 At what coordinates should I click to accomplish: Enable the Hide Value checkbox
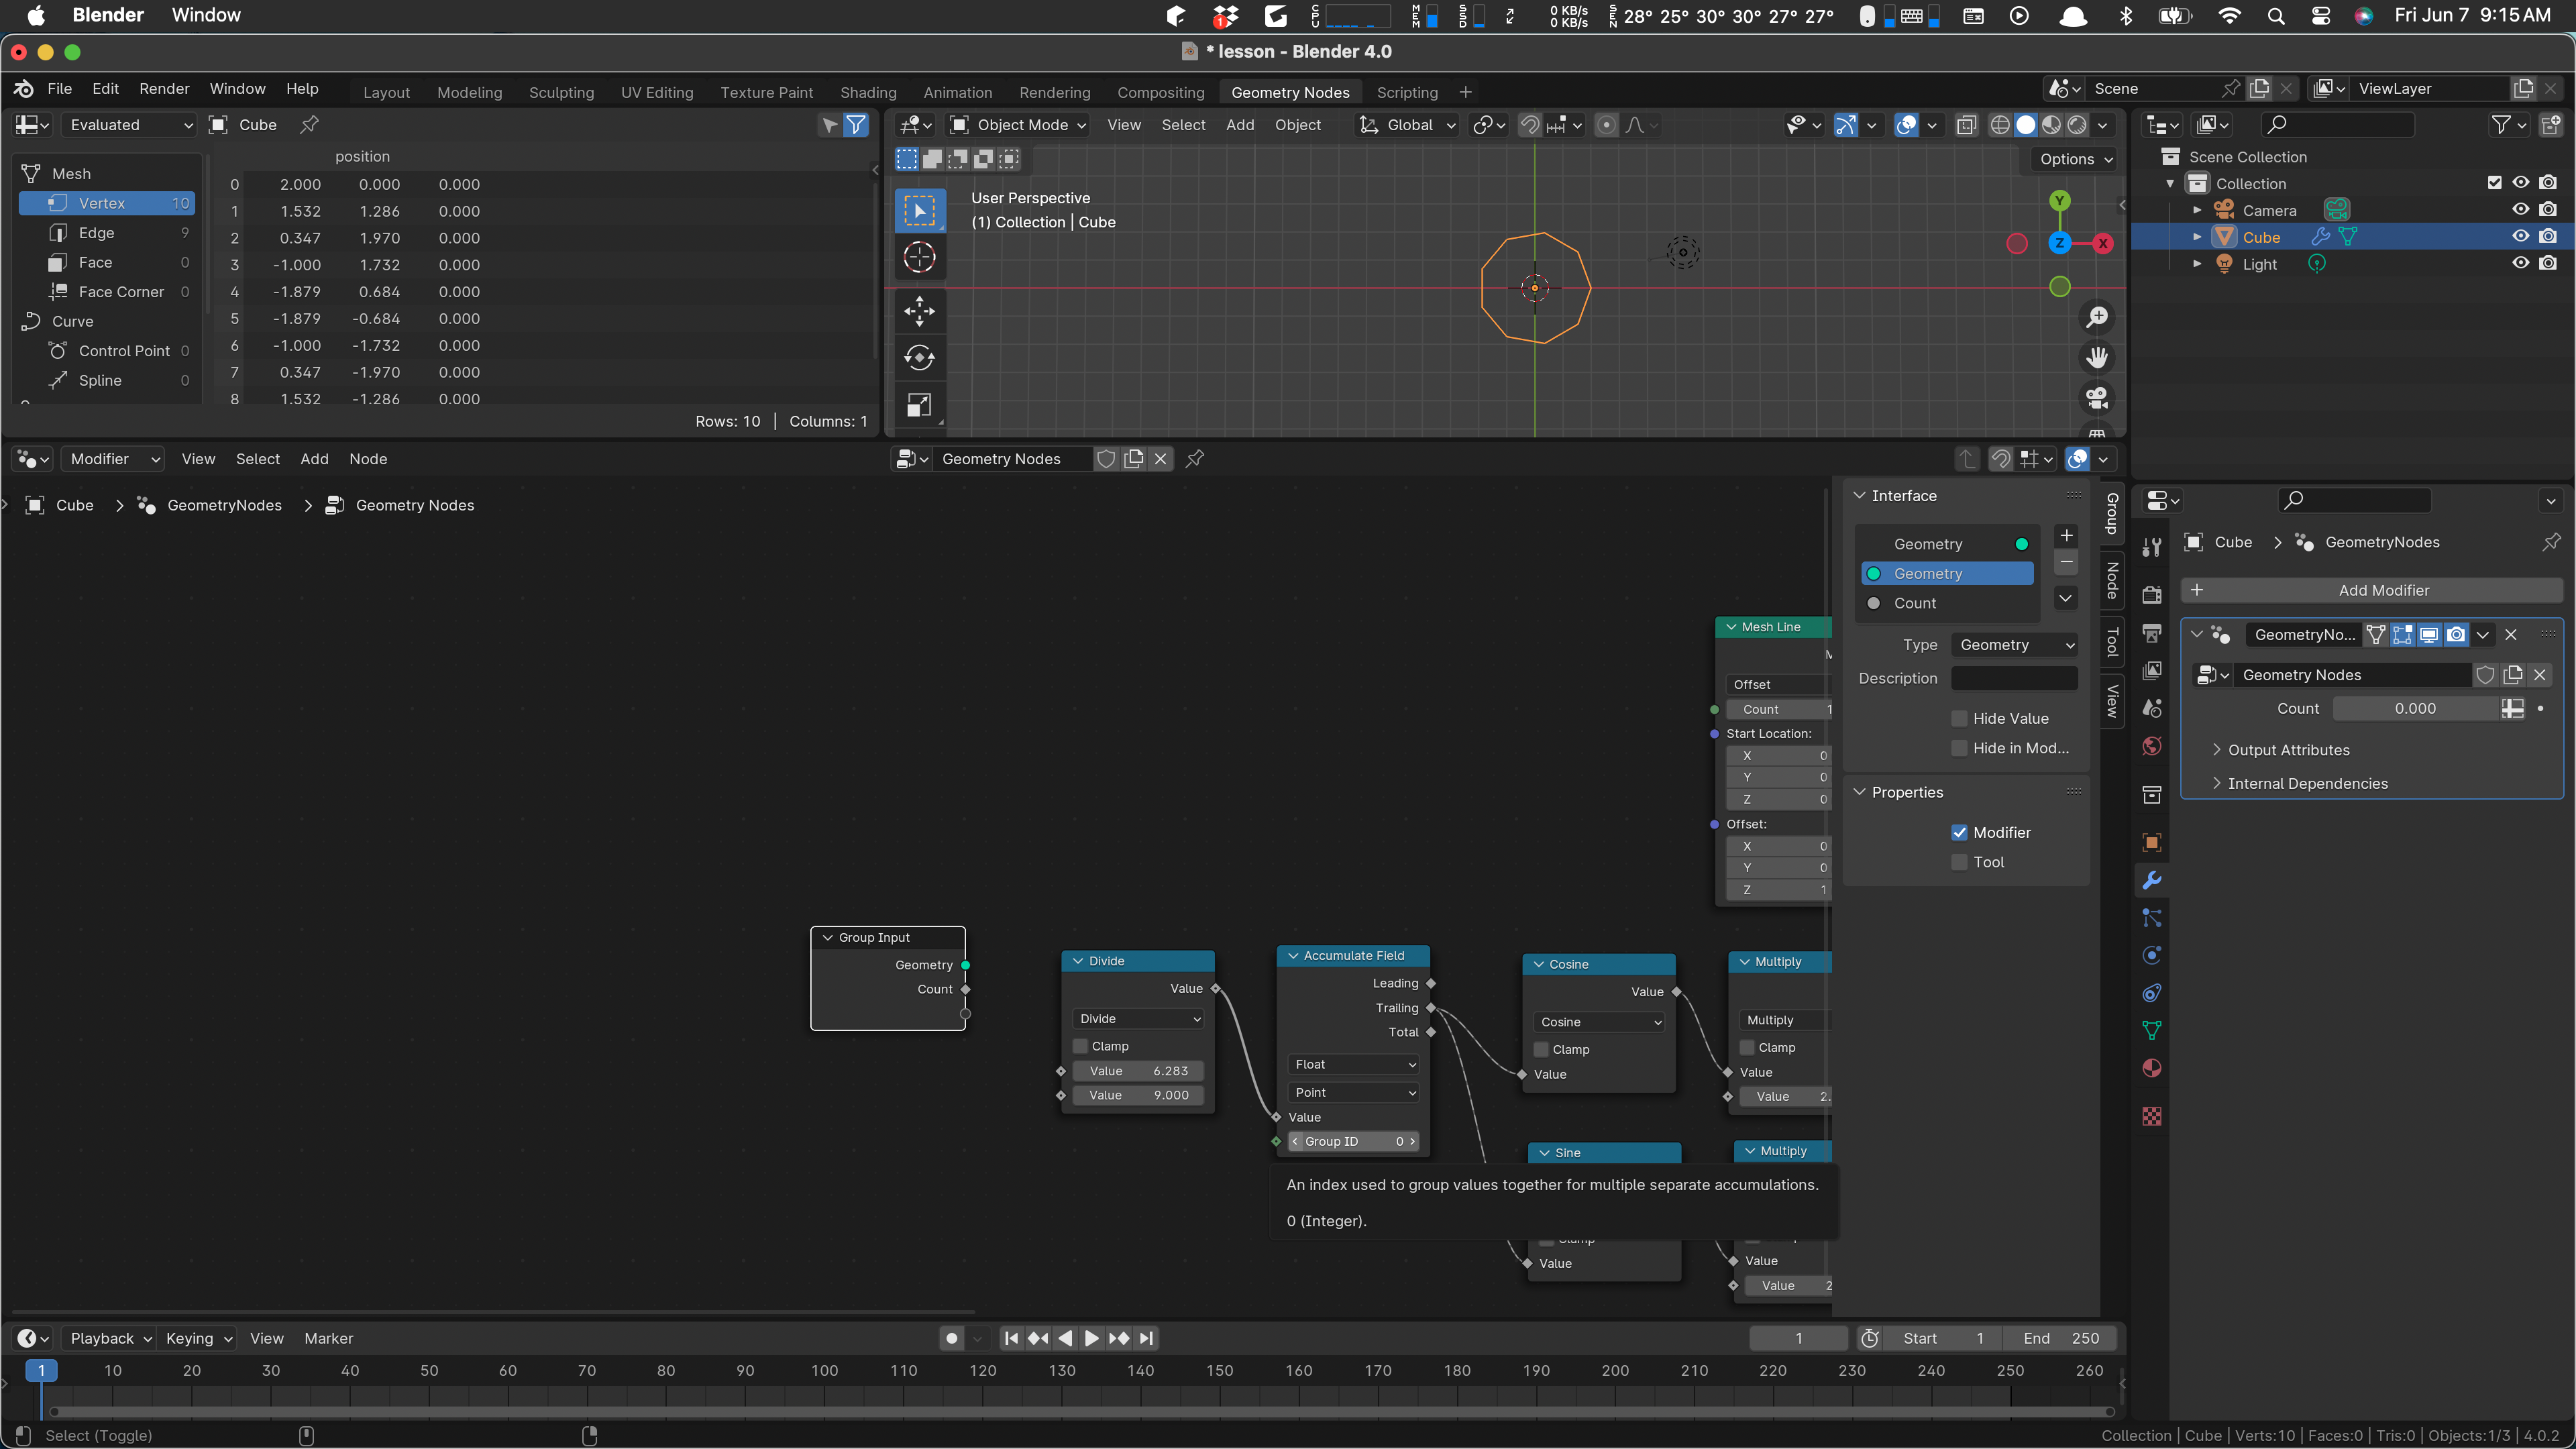pos(1959,719)
